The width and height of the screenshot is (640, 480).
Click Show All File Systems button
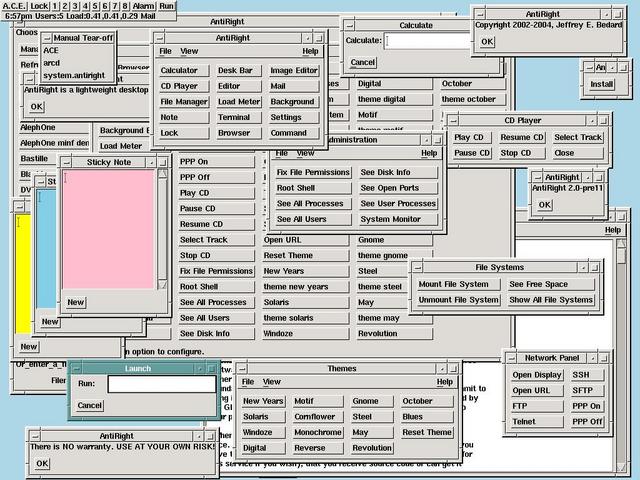point(551,300)
